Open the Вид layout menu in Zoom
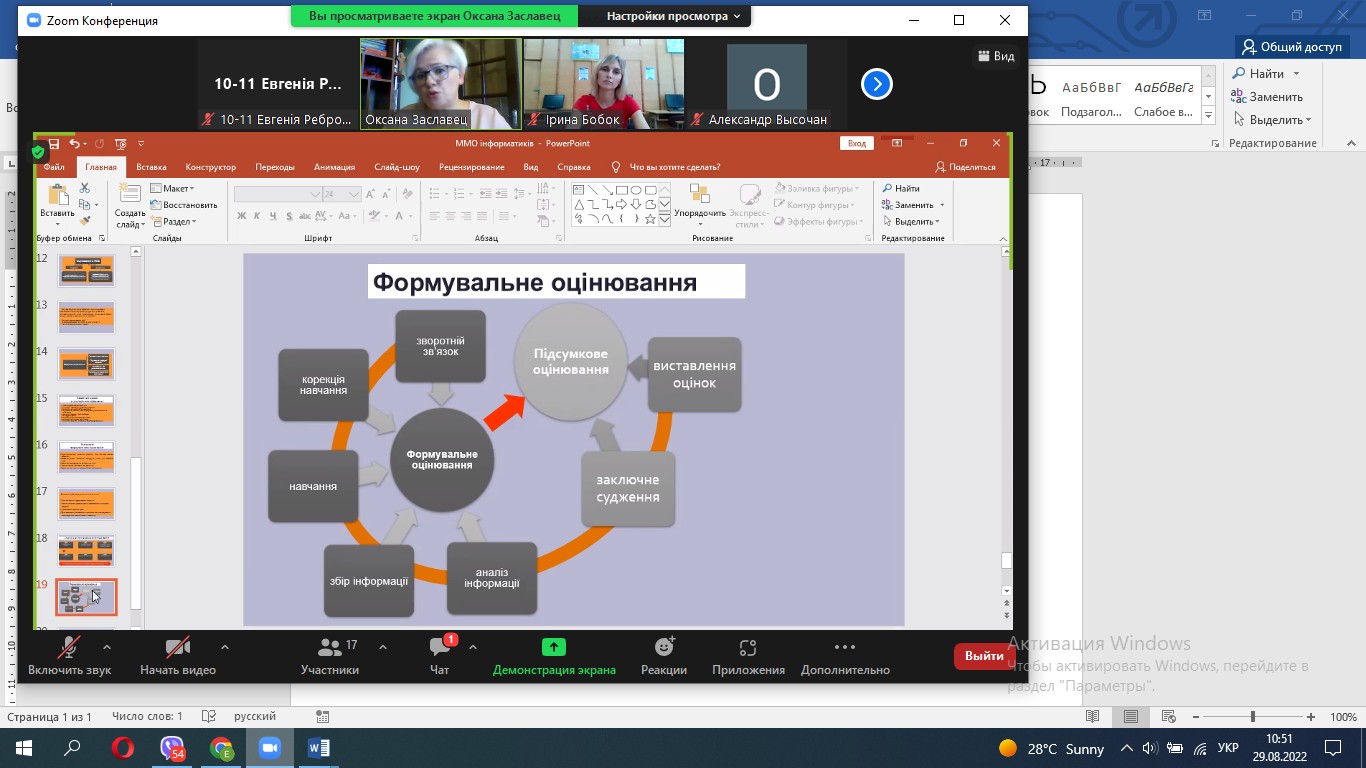This screenshot has width=1366, height=768. [994, 56]
